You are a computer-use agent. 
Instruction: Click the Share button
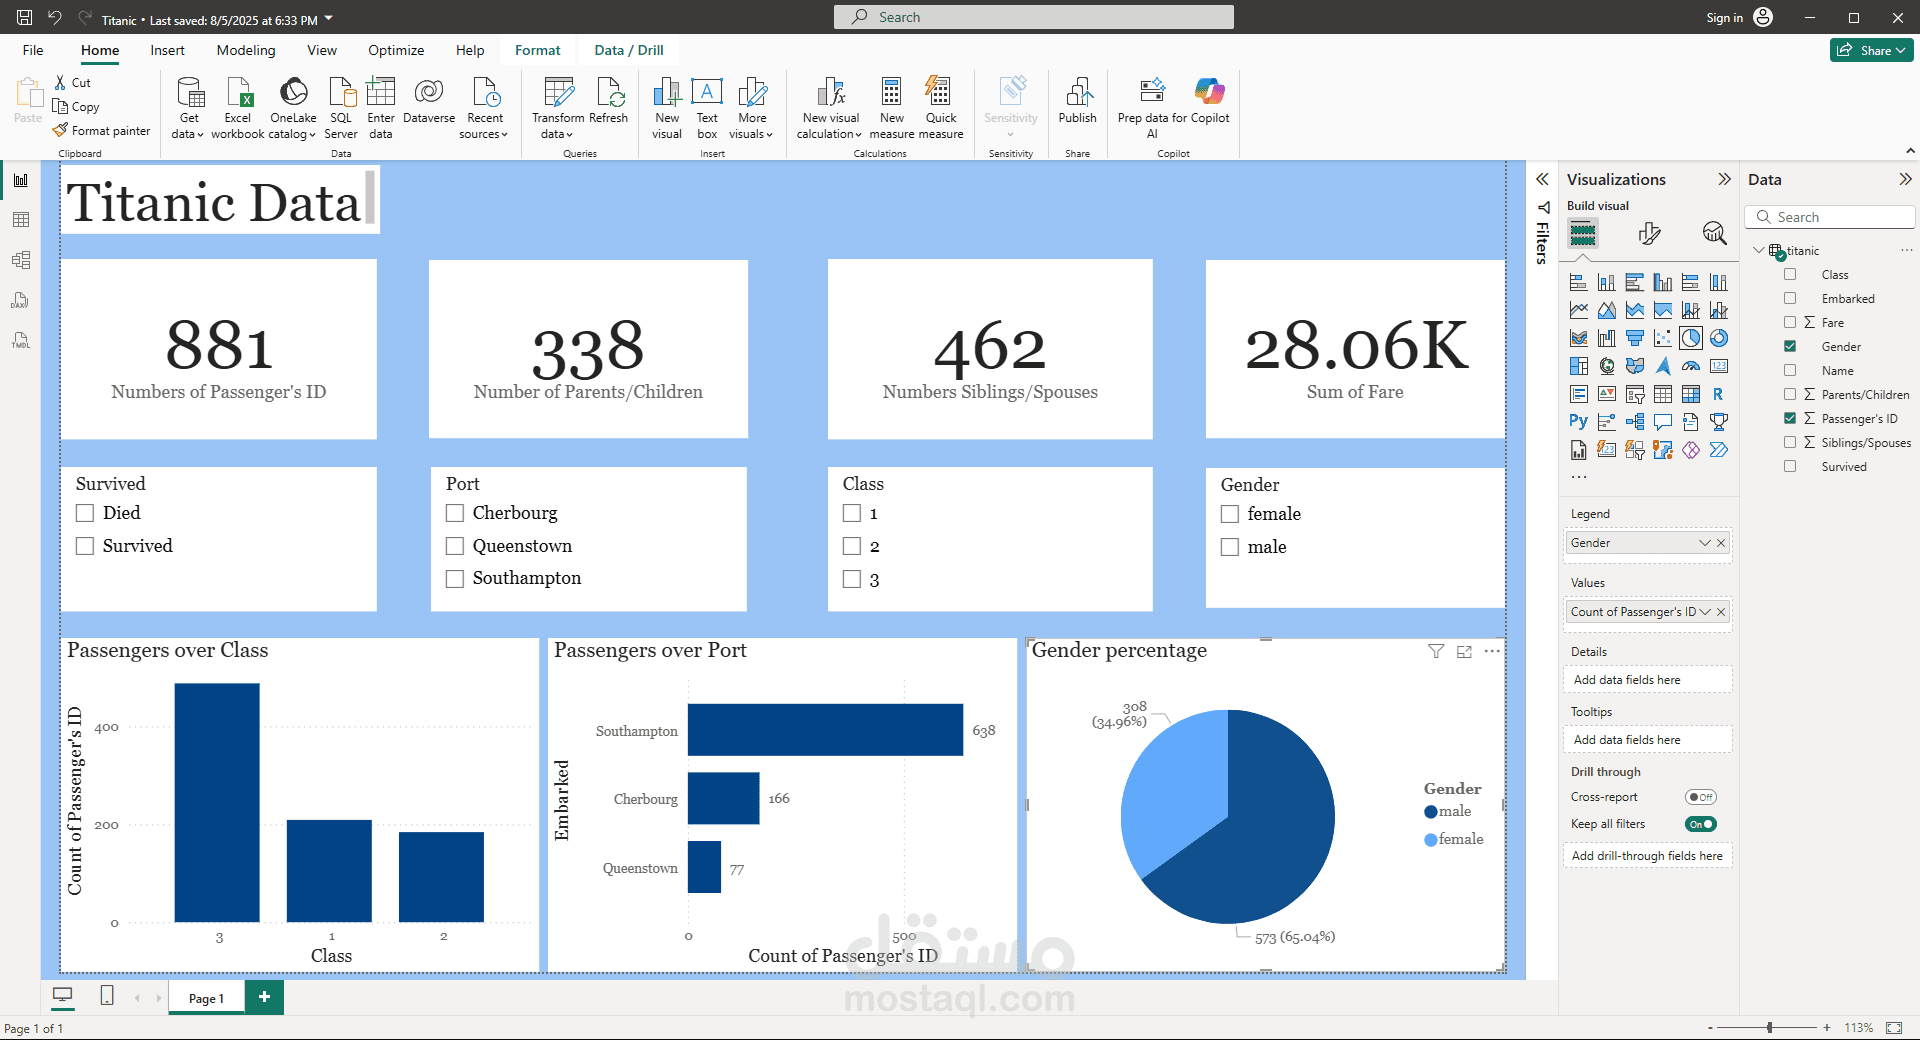pyautogui.click(x=1871, y=50)
